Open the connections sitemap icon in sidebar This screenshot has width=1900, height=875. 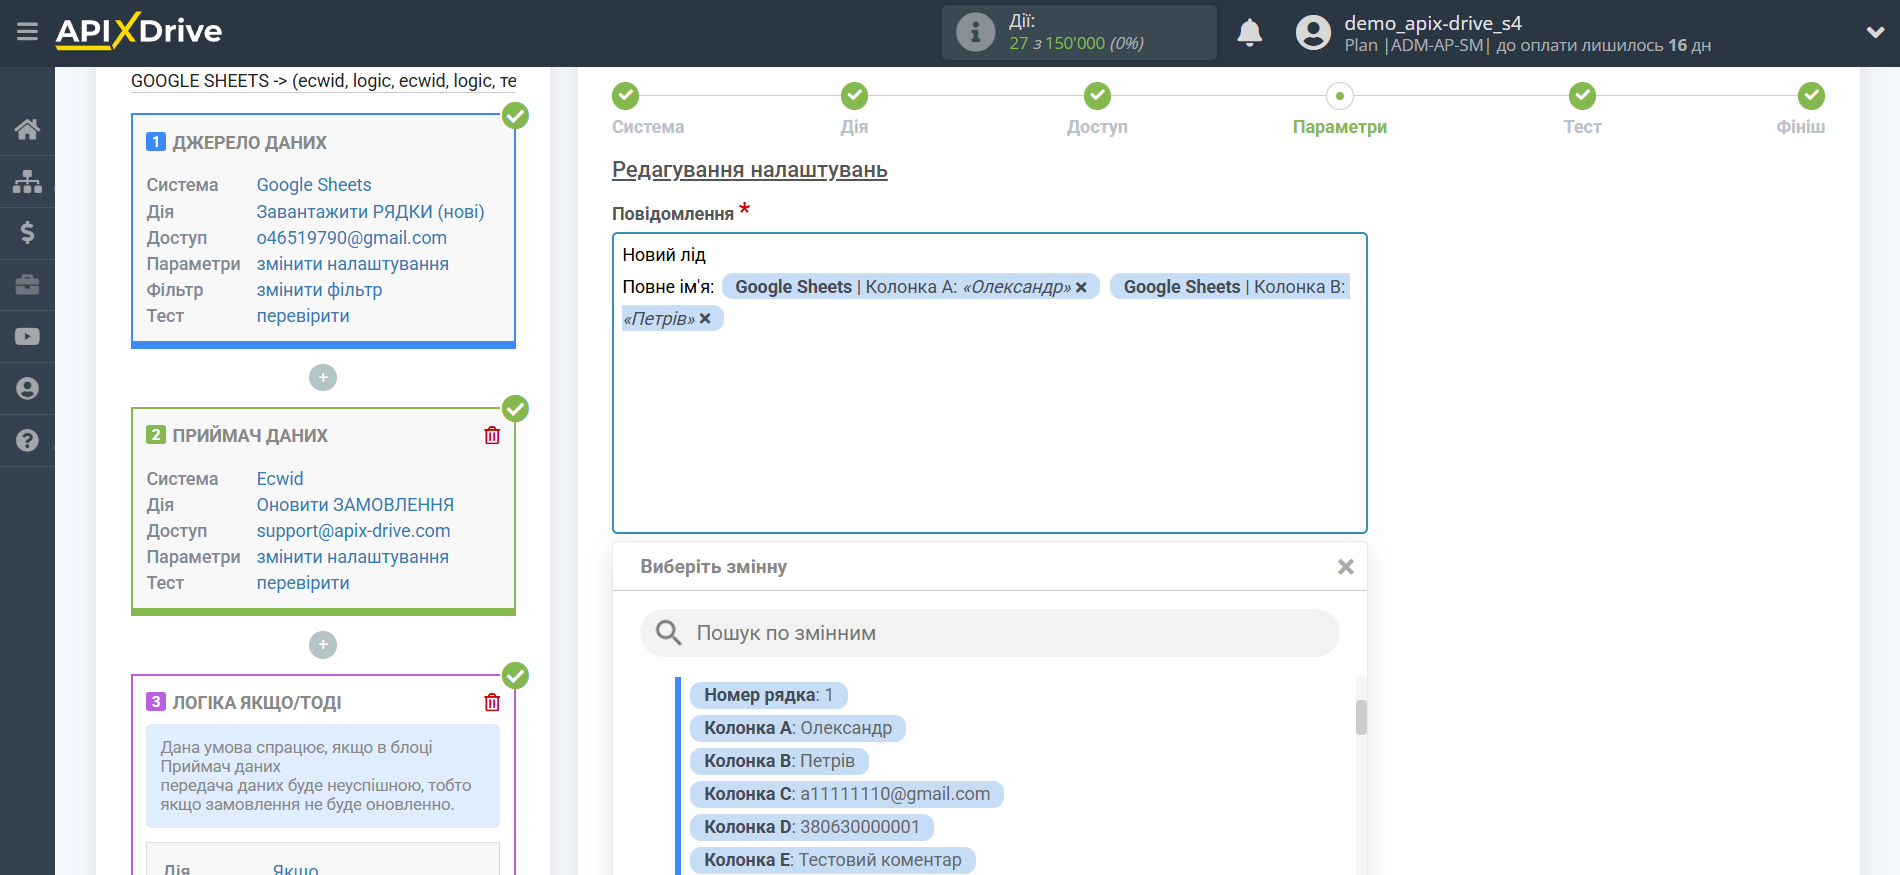(x=27, y=181)
